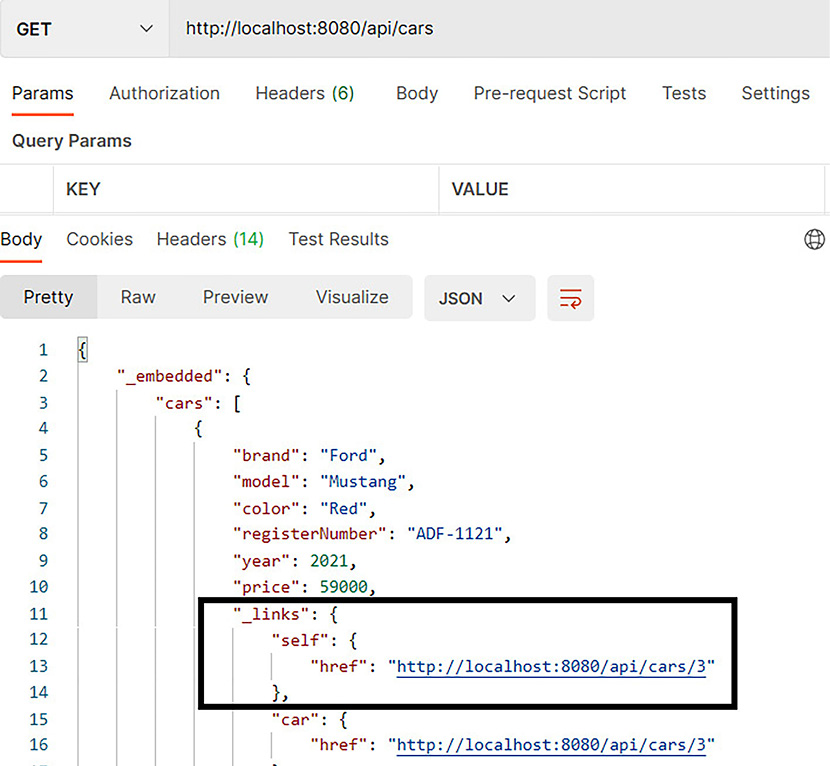Viewport: 830px width, 766px height.
Task: Select the Params tab
Action: pyautogui.click(x=42, y=93)
